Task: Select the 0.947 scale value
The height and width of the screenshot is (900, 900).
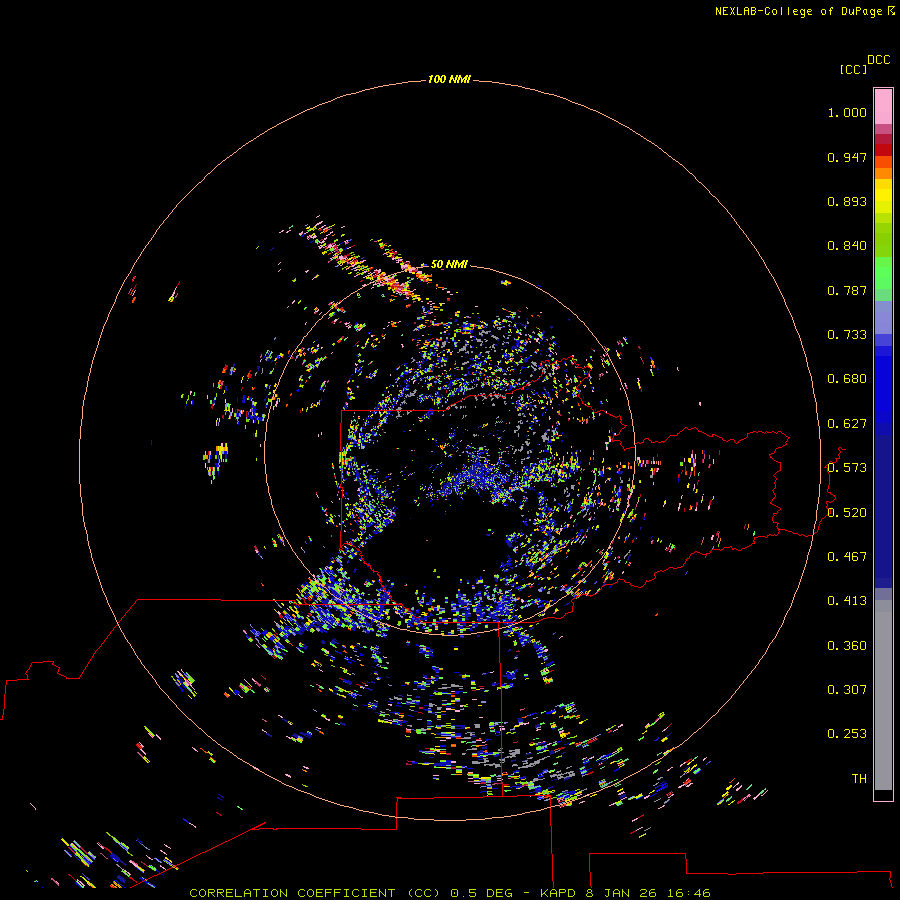Action: tap(847, 157)
